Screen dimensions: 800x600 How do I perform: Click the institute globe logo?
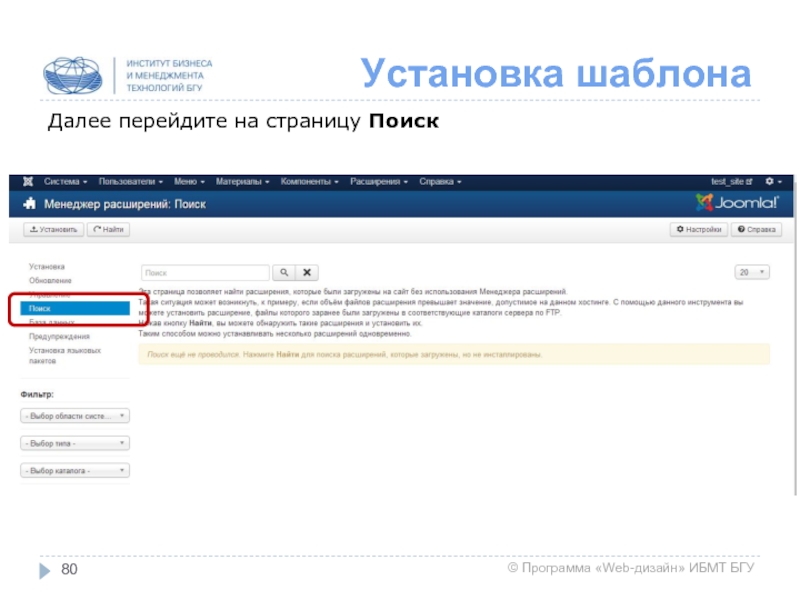(x=72, y=76)
